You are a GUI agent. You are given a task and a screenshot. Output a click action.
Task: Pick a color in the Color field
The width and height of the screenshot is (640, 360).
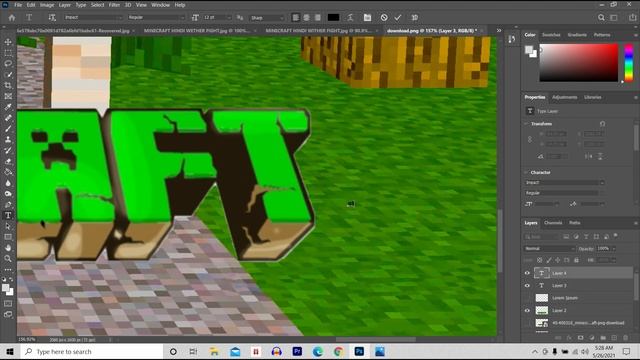click(579, 63)
